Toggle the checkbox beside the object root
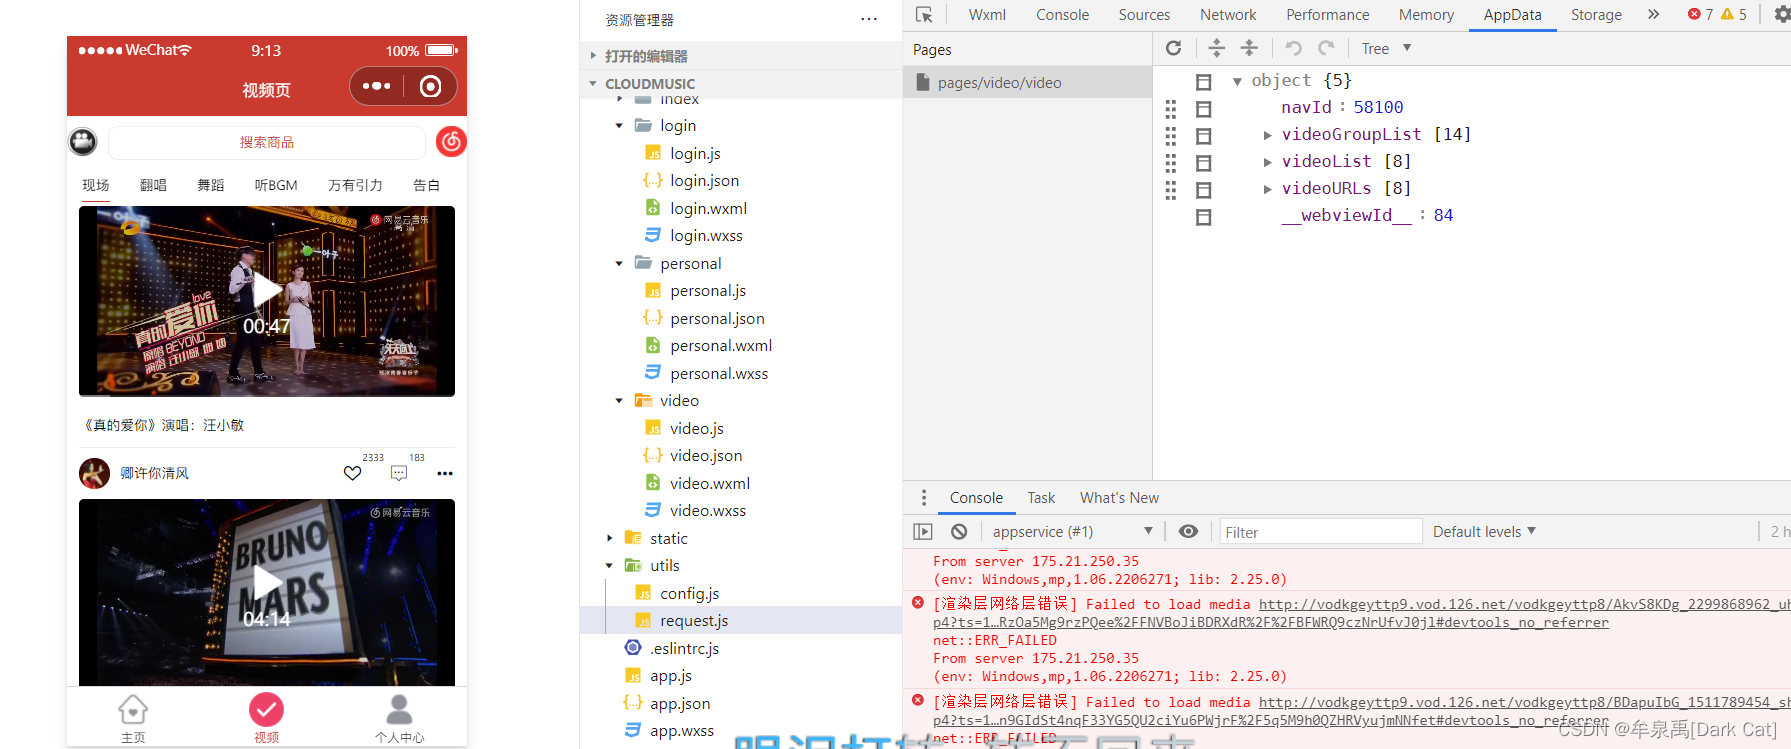 coord(1204,82)
